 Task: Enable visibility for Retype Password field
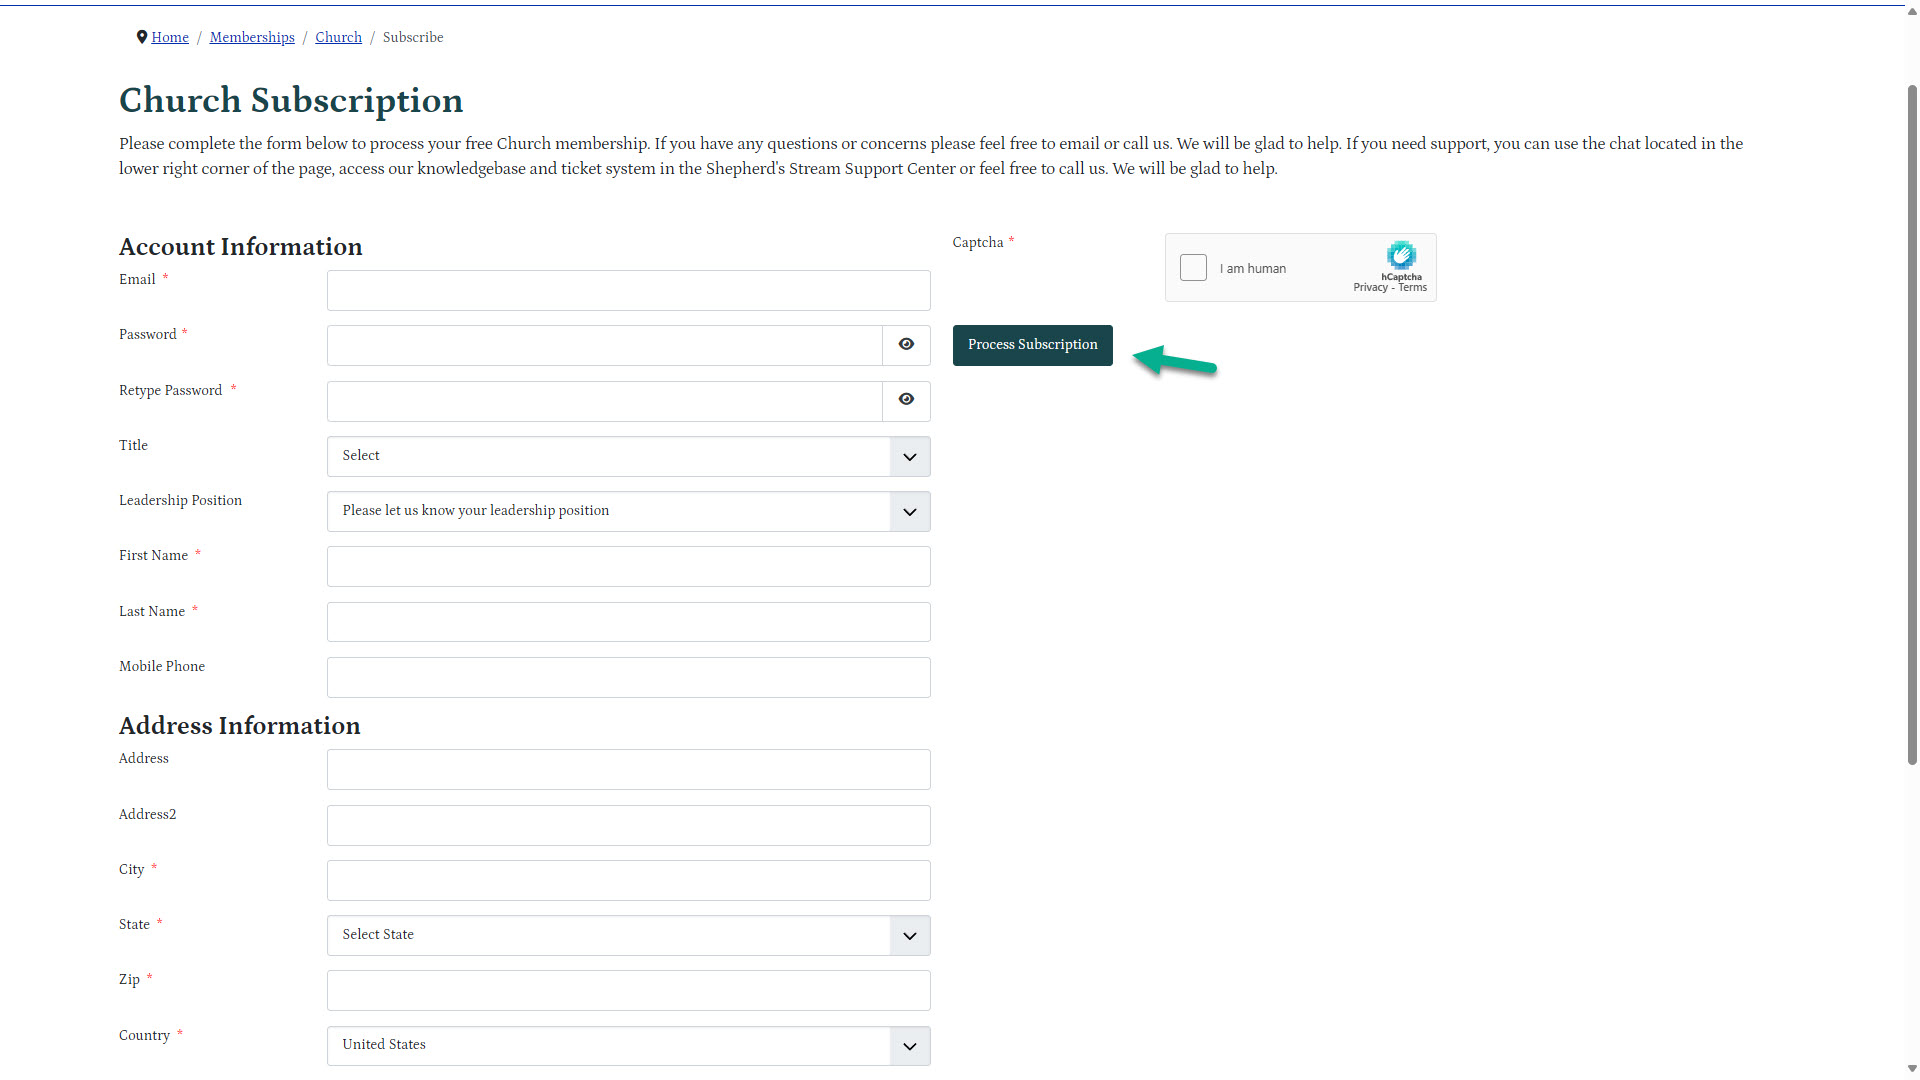tap(906, 400)
